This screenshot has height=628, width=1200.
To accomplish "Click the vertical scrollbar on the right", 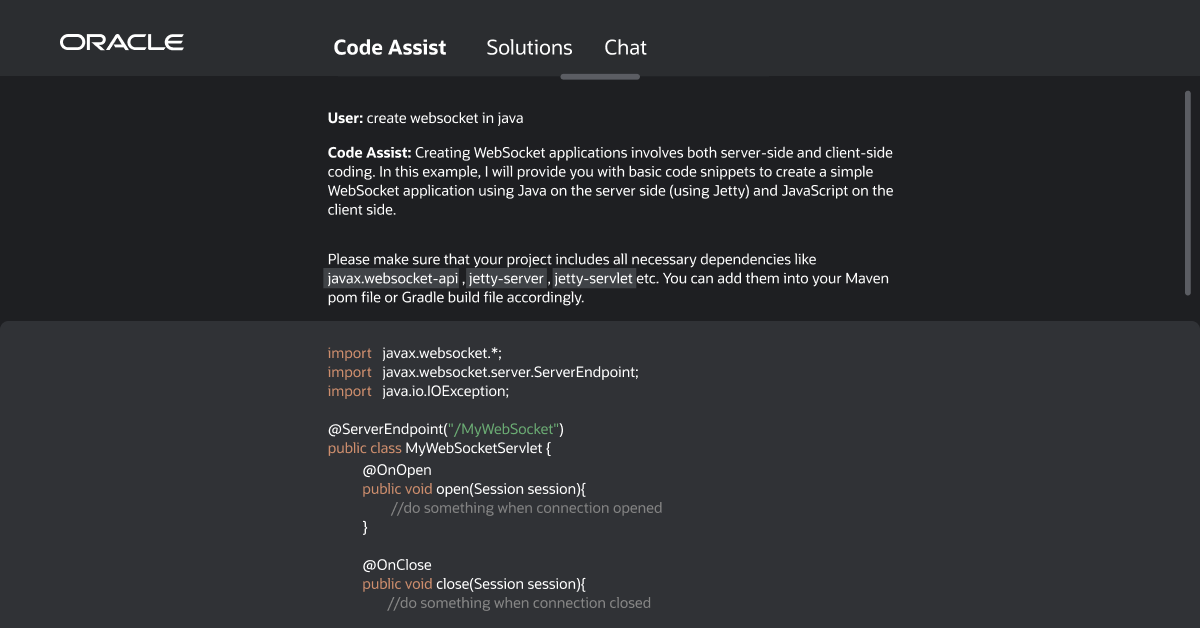I will click(1188, 190).
